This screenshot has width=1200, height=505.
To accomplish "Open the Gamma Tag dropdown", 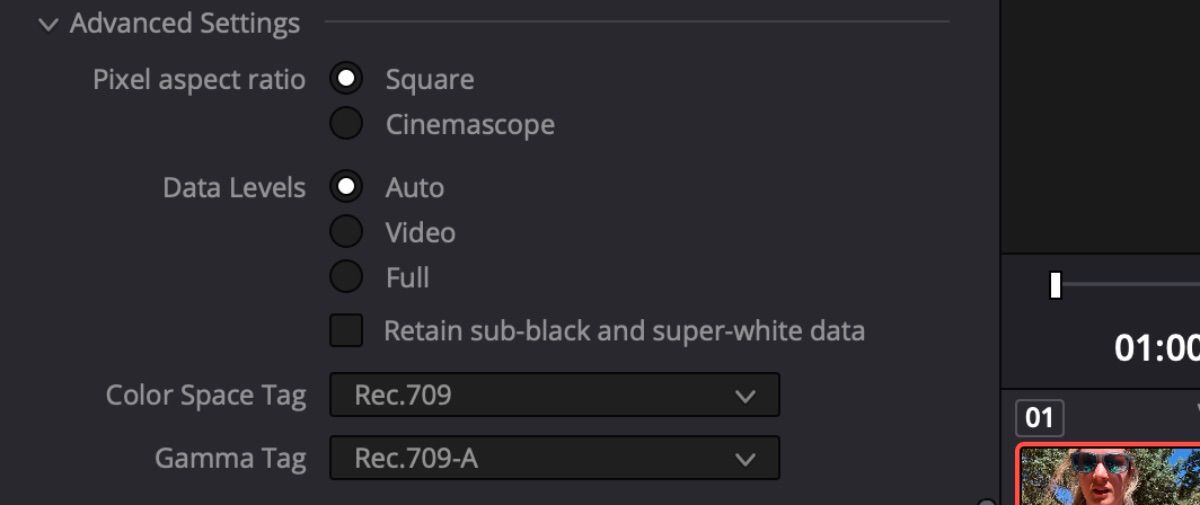I will click(x=554, y=458).
